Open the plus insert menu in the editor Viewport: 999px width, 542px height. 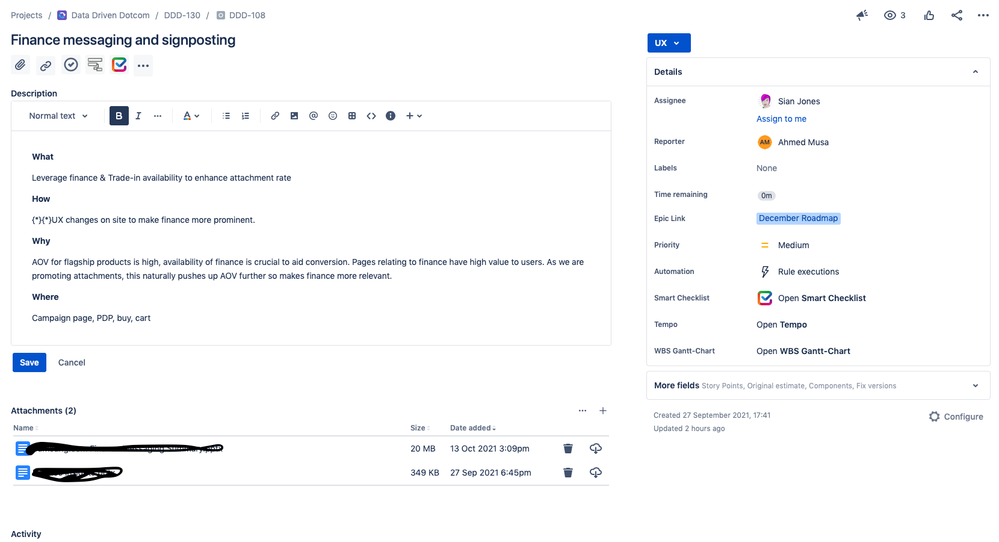coord(414,116)
